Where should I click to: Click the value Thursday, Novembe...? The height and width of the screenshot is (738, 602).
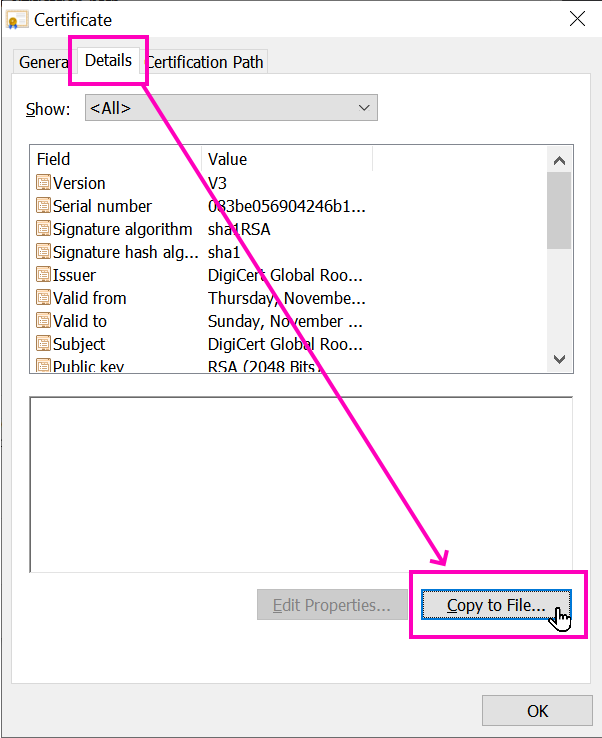click(x=287, y=298)
